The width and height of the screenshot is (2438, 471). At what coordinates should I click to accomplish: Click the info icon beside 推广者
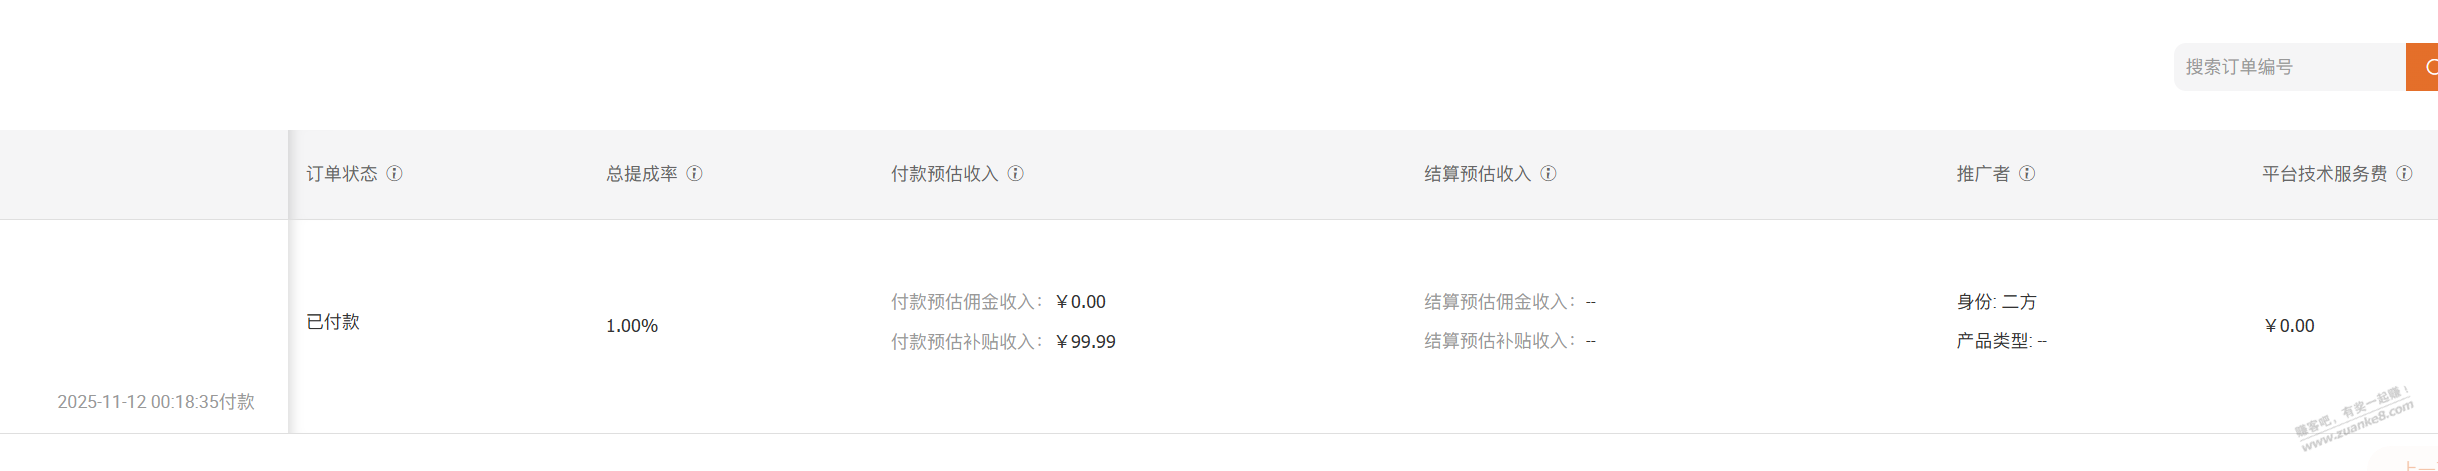coord(2027,174)
